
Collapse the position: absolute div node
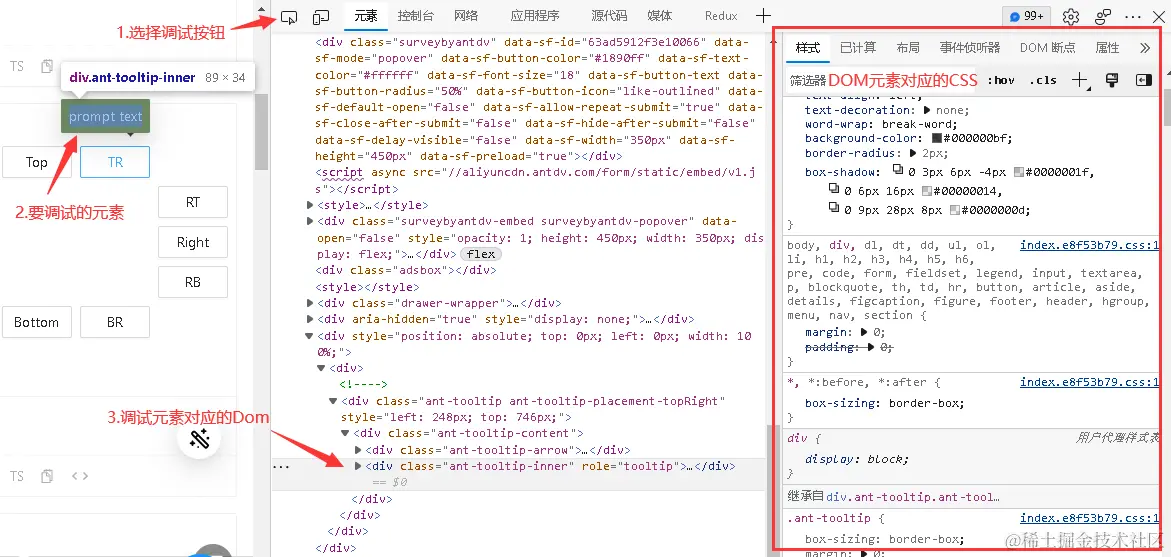[x=310, y=336]
